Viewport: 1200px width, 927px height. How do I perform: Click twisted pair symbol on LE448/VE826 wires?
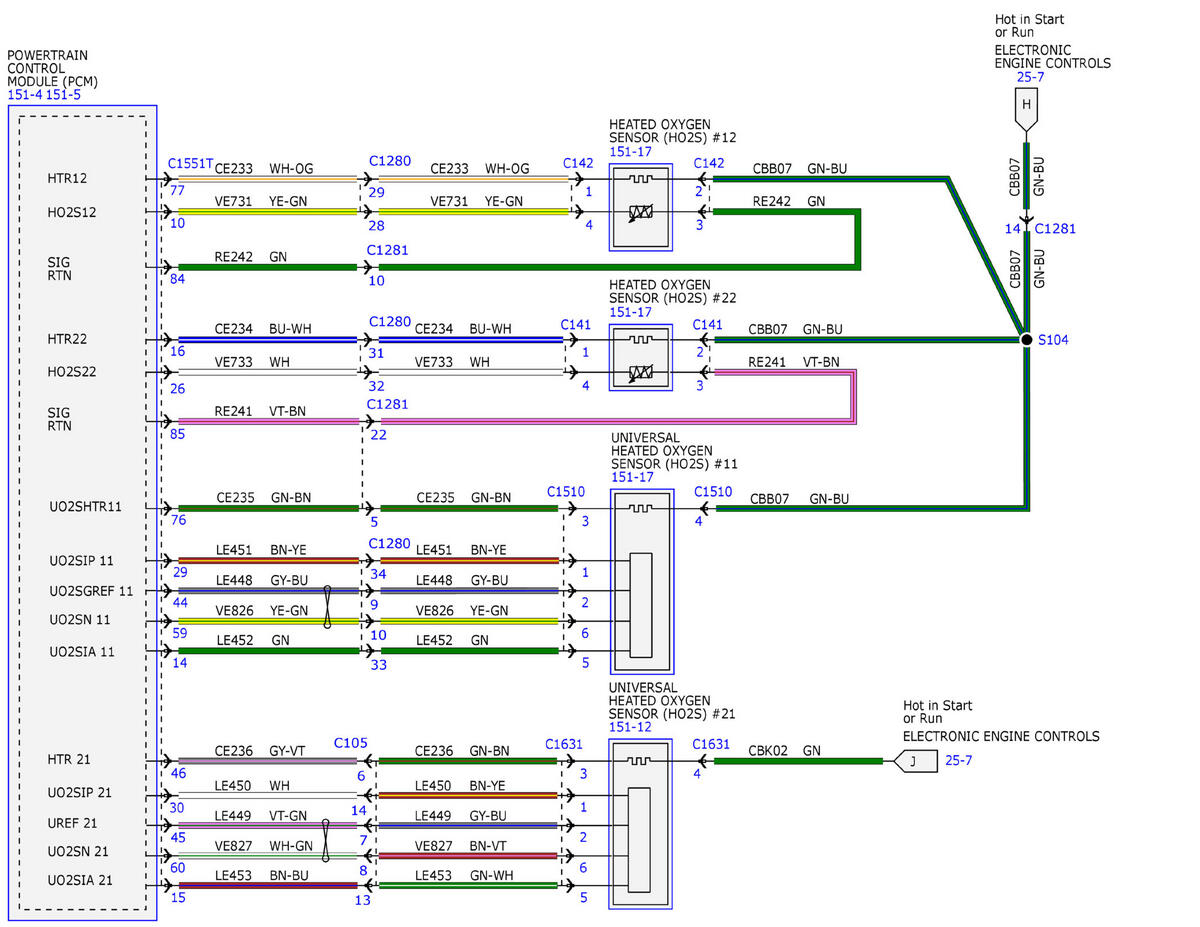point(328,606)
